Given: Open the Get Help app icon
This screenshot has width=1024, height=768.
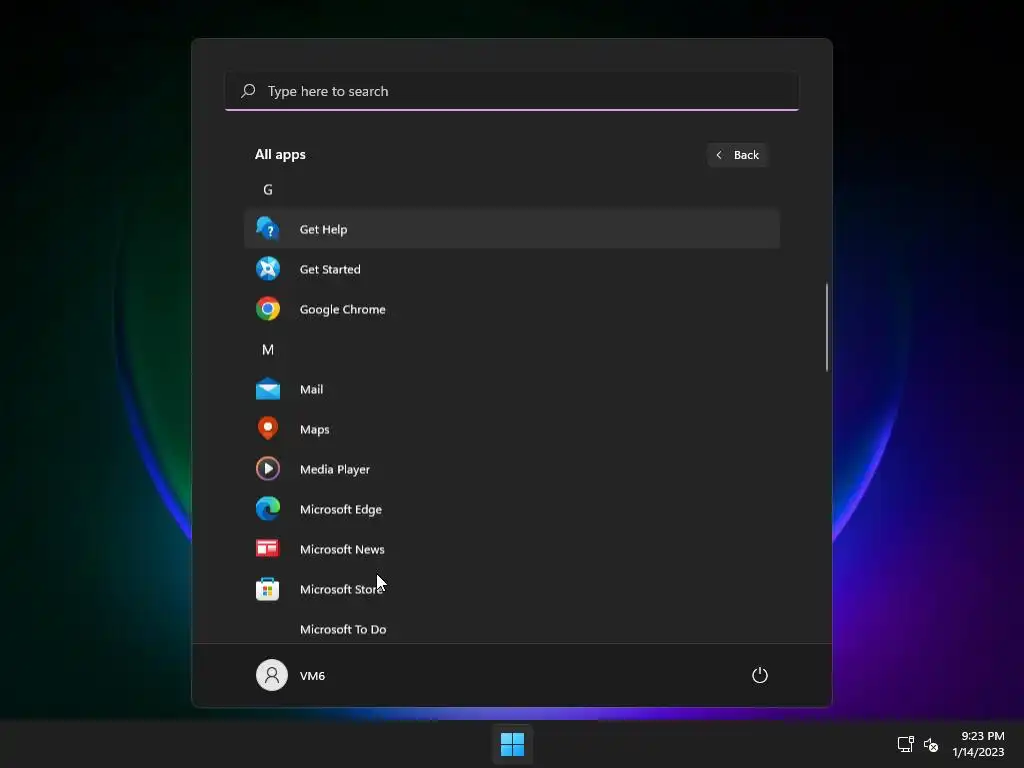Looking at the screenshot, I should [268, 229].
